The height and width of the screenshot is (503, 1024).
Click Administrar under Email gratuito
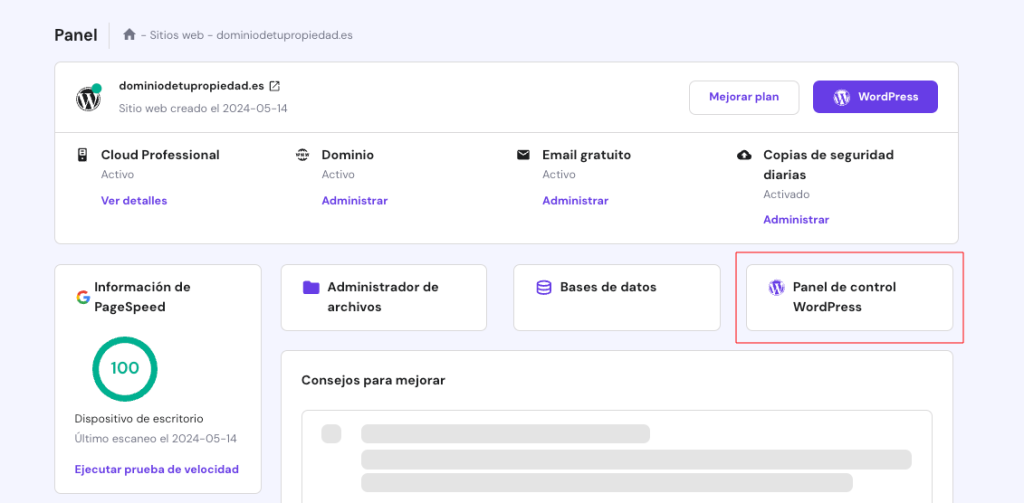coord(575,201)
